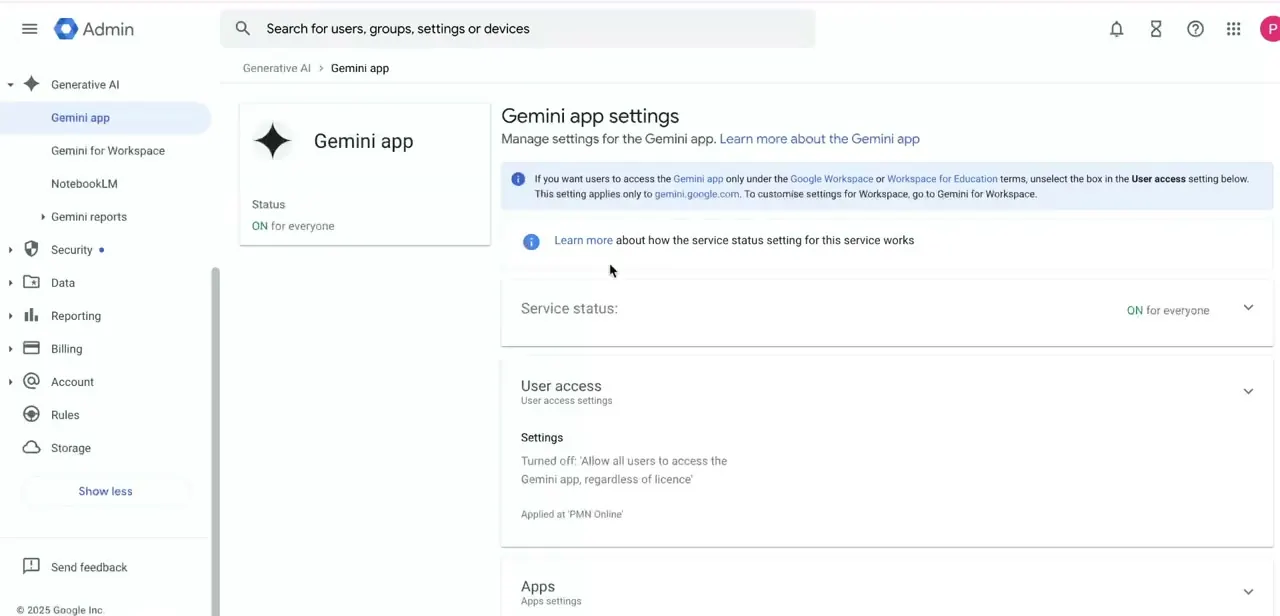Click the Show less button
Screen dimensions: 1280x616
coord(105,491)
